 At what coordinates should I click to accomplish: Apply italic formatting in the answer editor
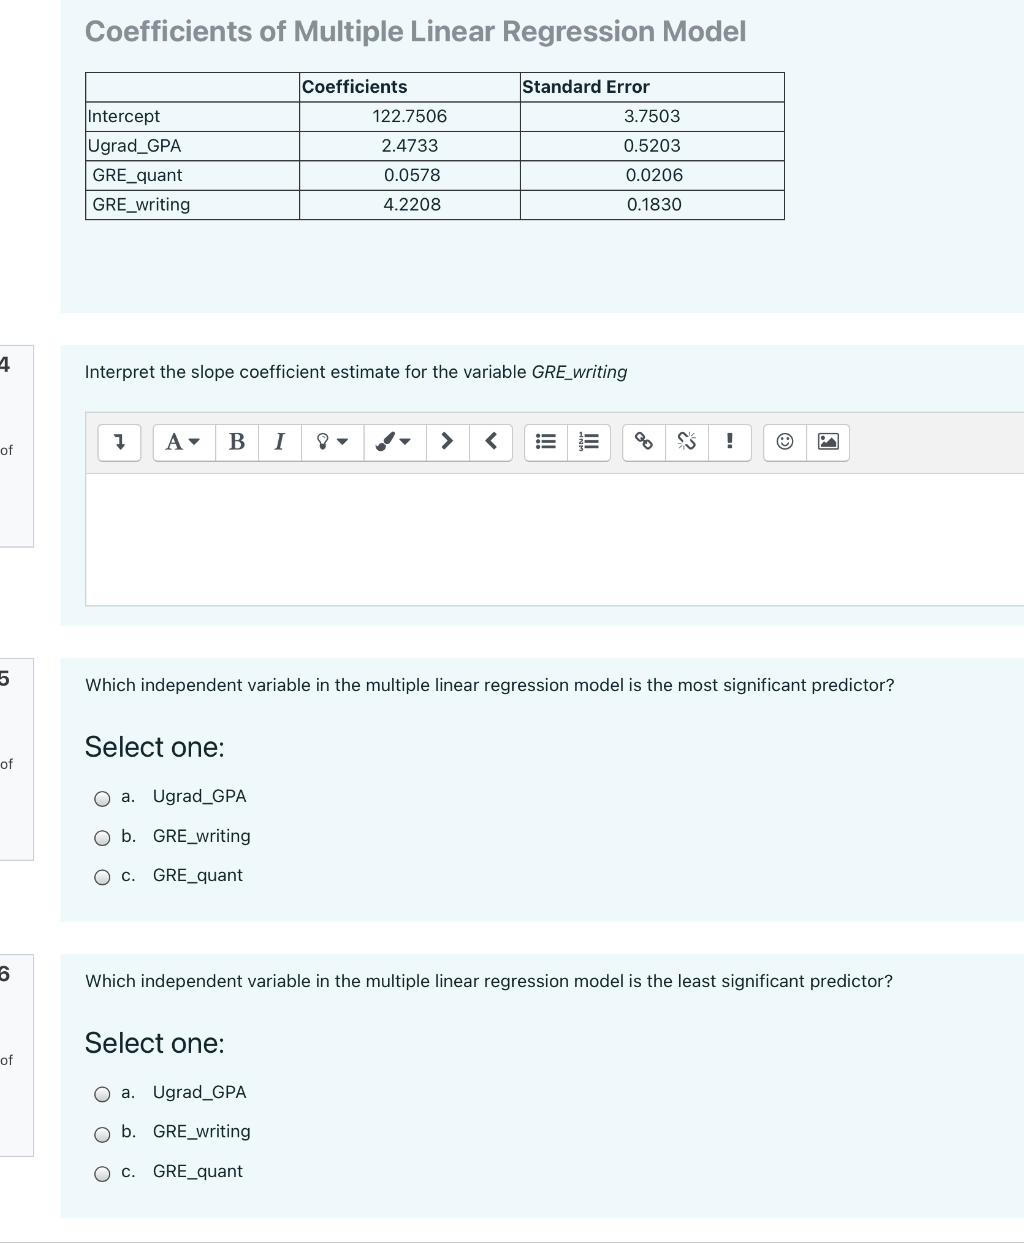tap(280, 442)
